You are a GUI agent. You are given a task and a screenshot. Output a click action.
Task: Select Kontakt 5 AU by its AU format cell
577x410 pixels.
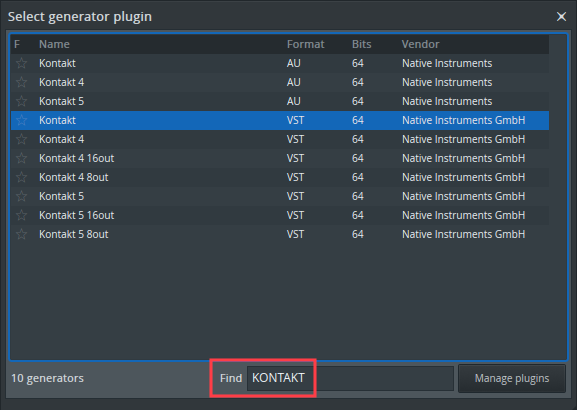(x=293, y=101)
